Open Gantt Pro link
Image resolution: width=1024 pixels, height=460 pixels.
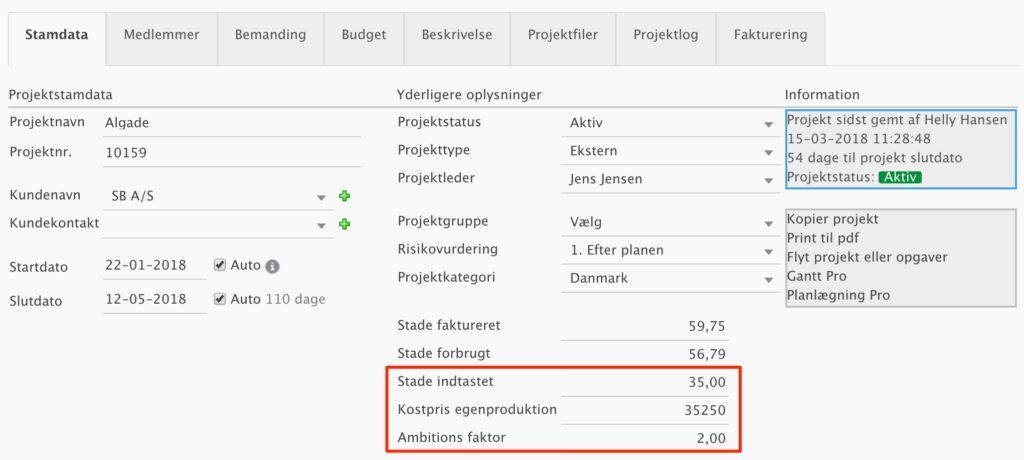[819, 276]
